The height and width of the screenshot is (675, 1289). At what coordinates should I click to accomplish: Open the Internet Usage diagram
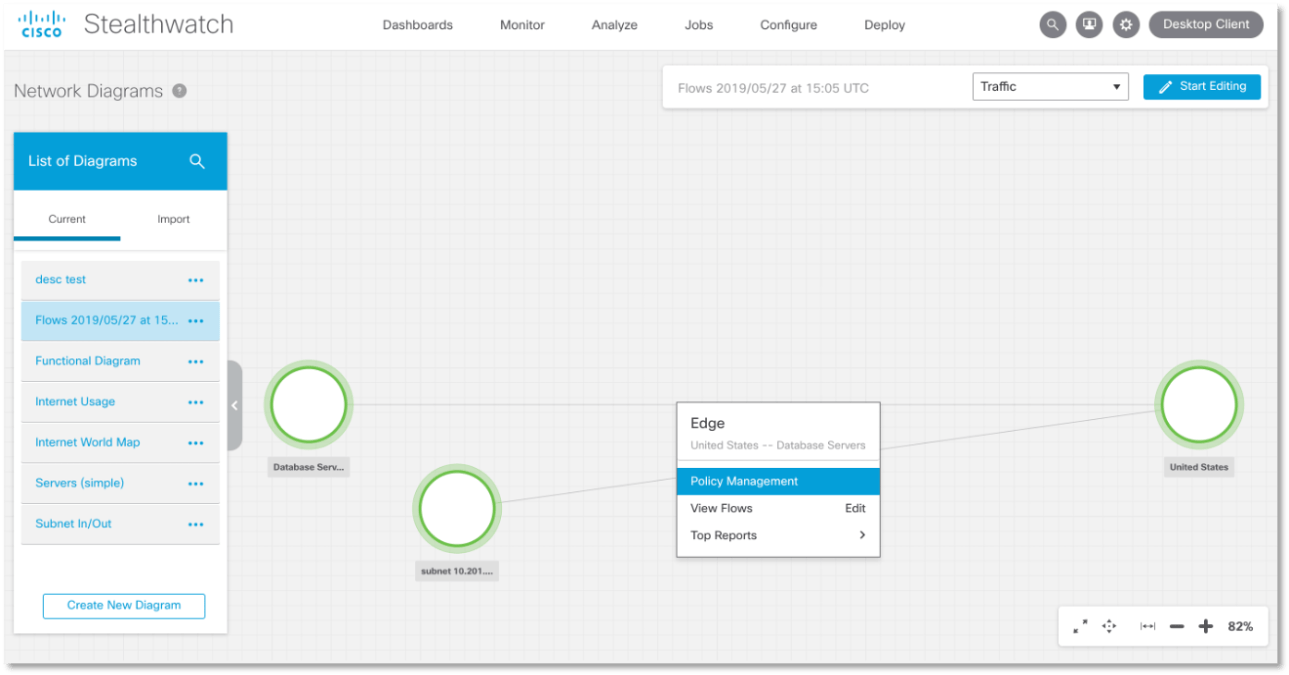[x=75, y=402]
